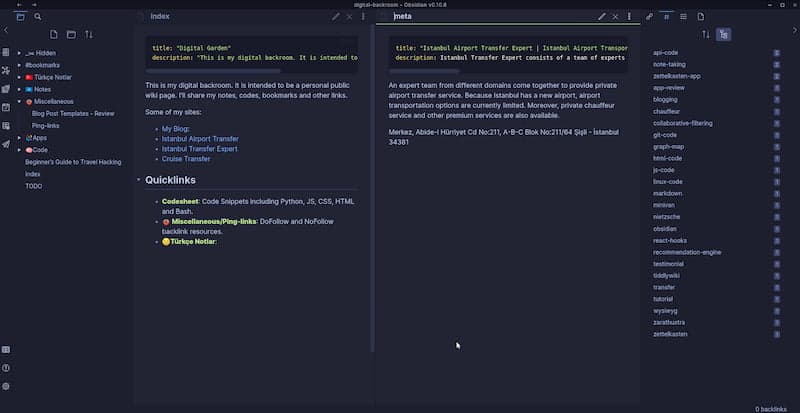The image size is (800, 413).
Task: Follow the Istanbul Airport Transfer link
Action: coord(200,139)
